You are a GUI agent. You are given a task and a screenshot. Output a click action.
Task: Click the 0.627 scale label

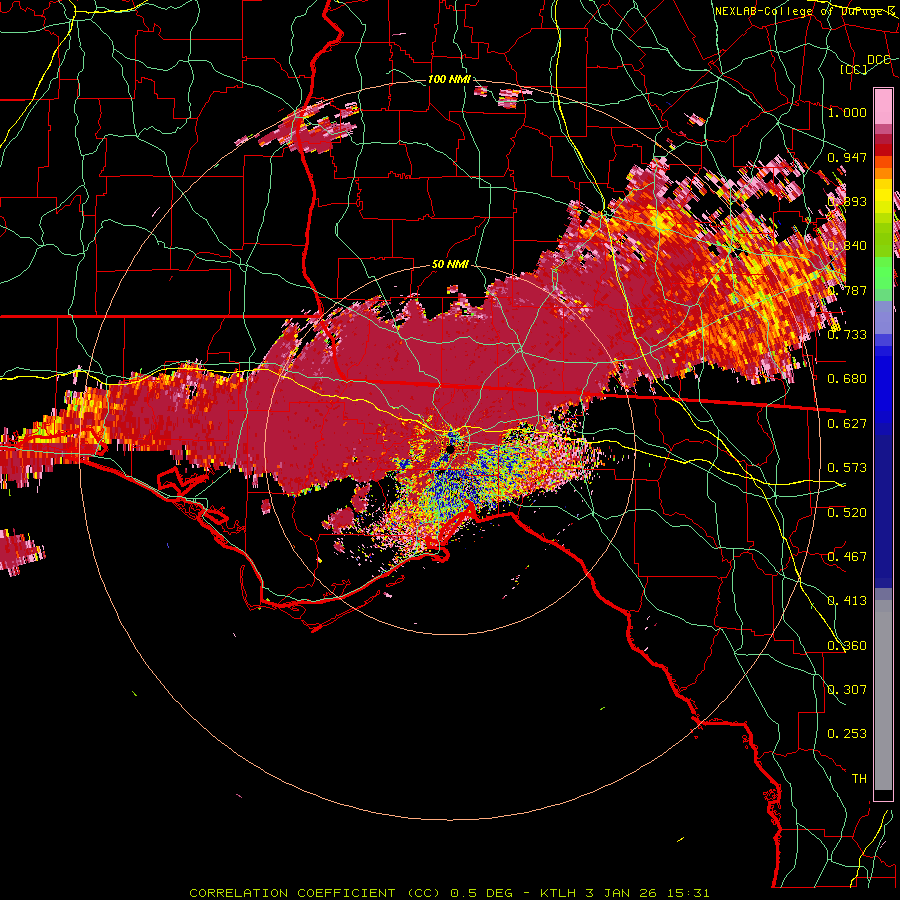[847, 424]
